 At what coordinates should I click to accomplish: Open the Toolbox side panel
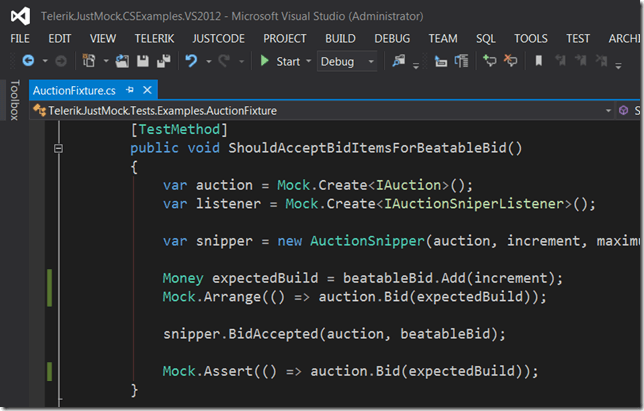click(x=14, y=100)
